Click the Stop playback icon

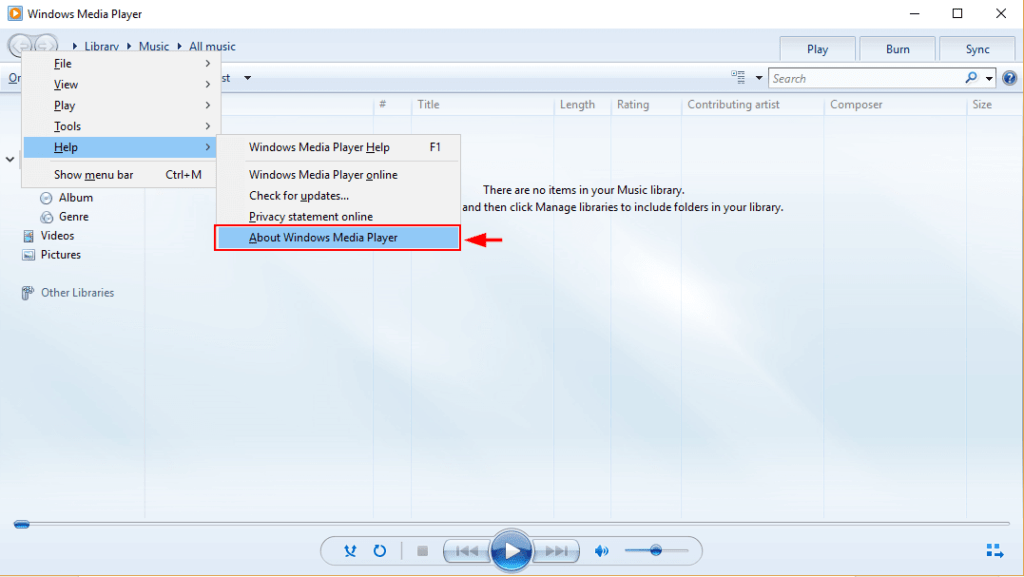coord(421,550)
